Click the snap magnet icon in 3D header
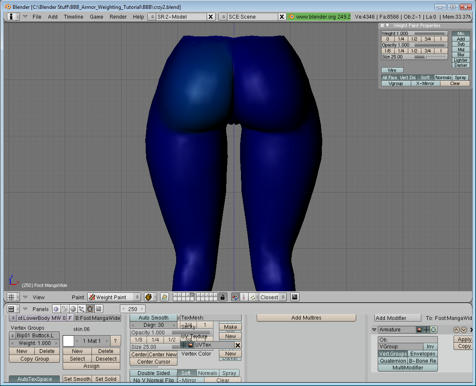Viewport: 476px width, 386px height. point(235,297)
